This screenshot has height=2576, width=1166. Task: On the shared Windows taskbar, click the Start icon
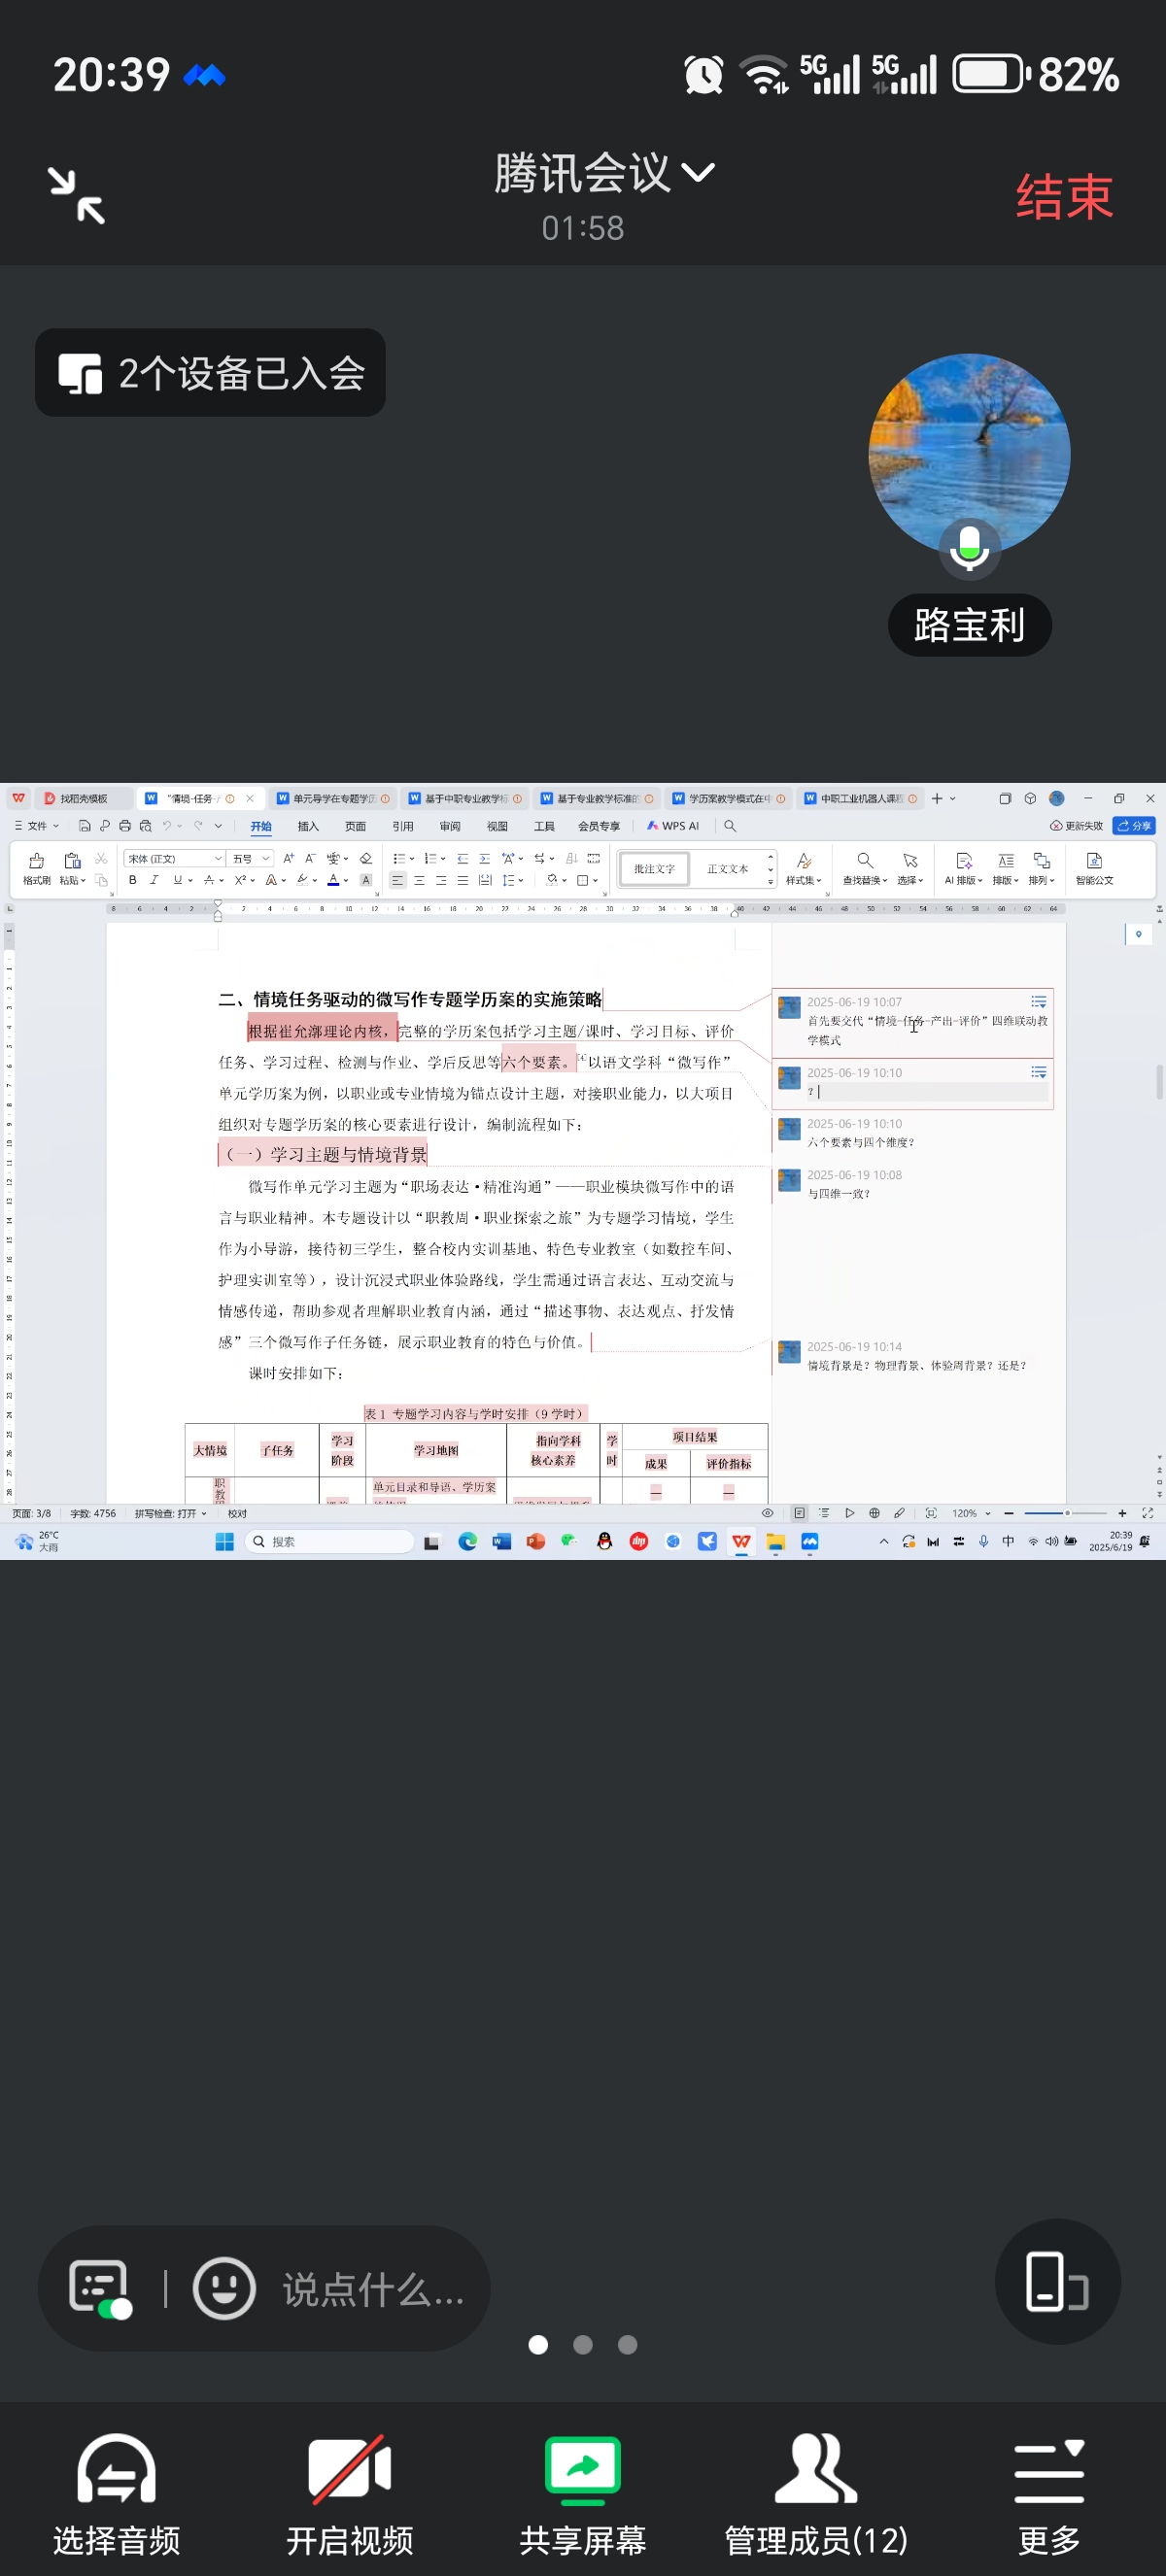[224, 1541]
